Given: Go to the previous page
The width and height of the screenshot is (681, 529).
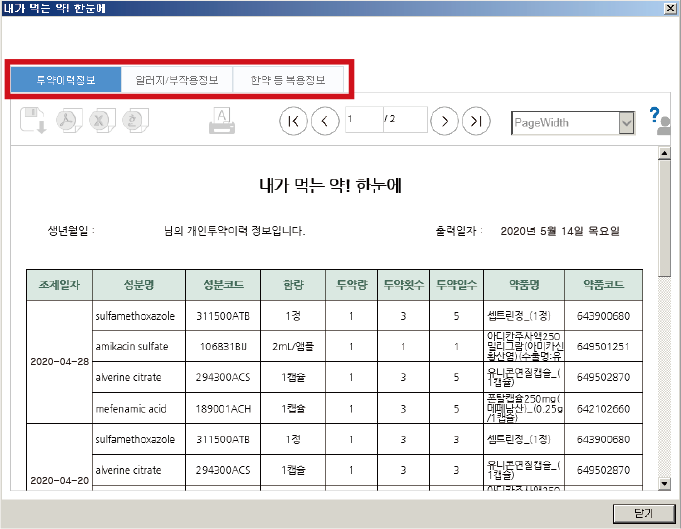Looking at the screenshot, I should (325, 121).
